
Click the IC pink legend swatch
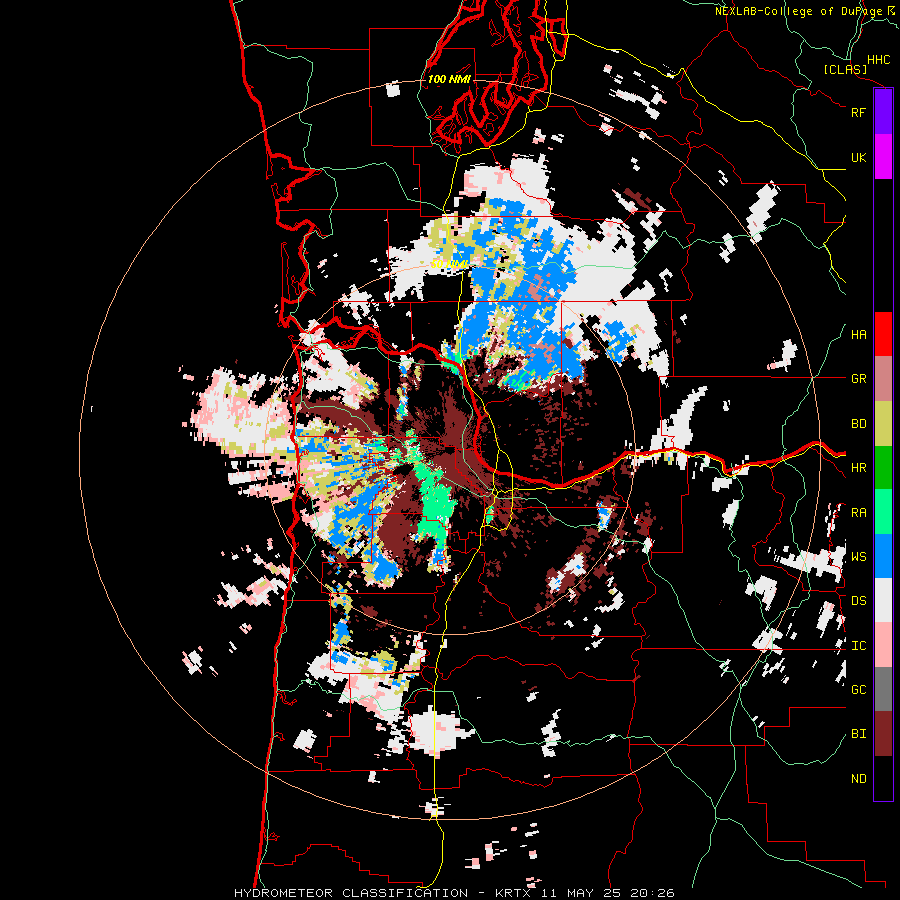[x=883, y=645]
